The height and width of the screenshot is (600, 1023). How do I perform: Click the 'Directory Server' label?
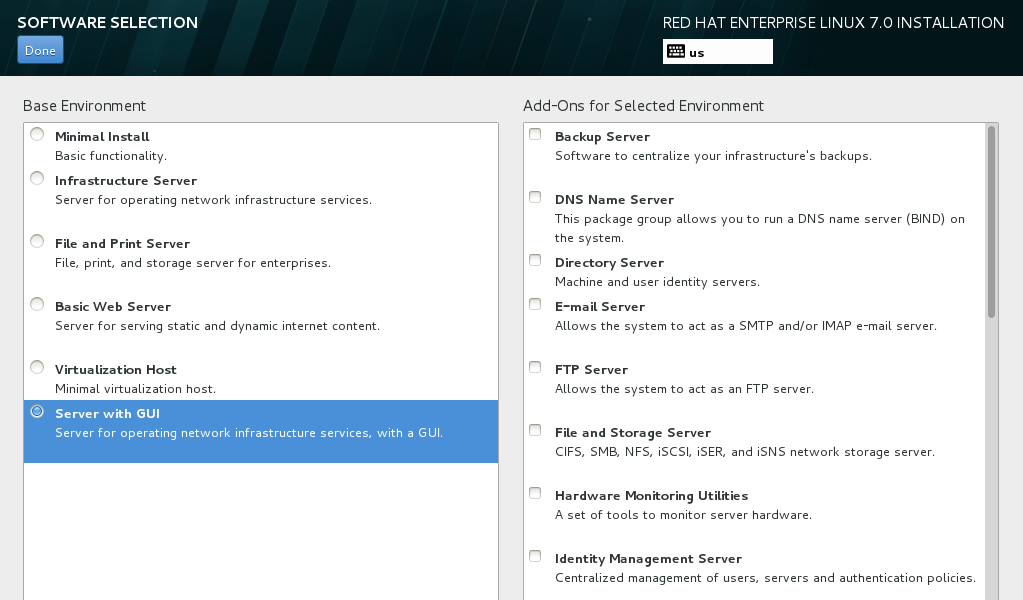(x=609, y=263)
